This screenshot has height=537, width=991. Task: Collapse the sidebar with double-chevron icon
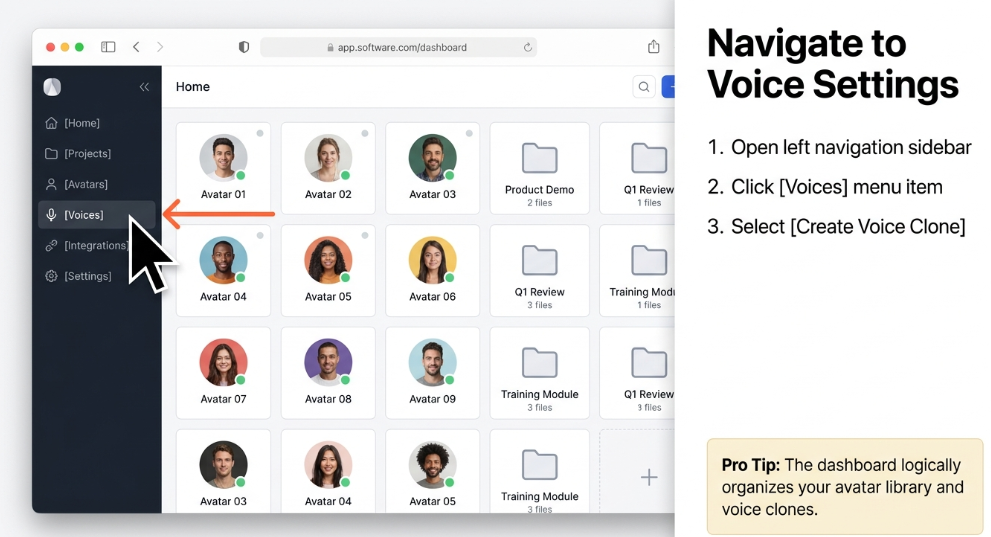[144, 87]
